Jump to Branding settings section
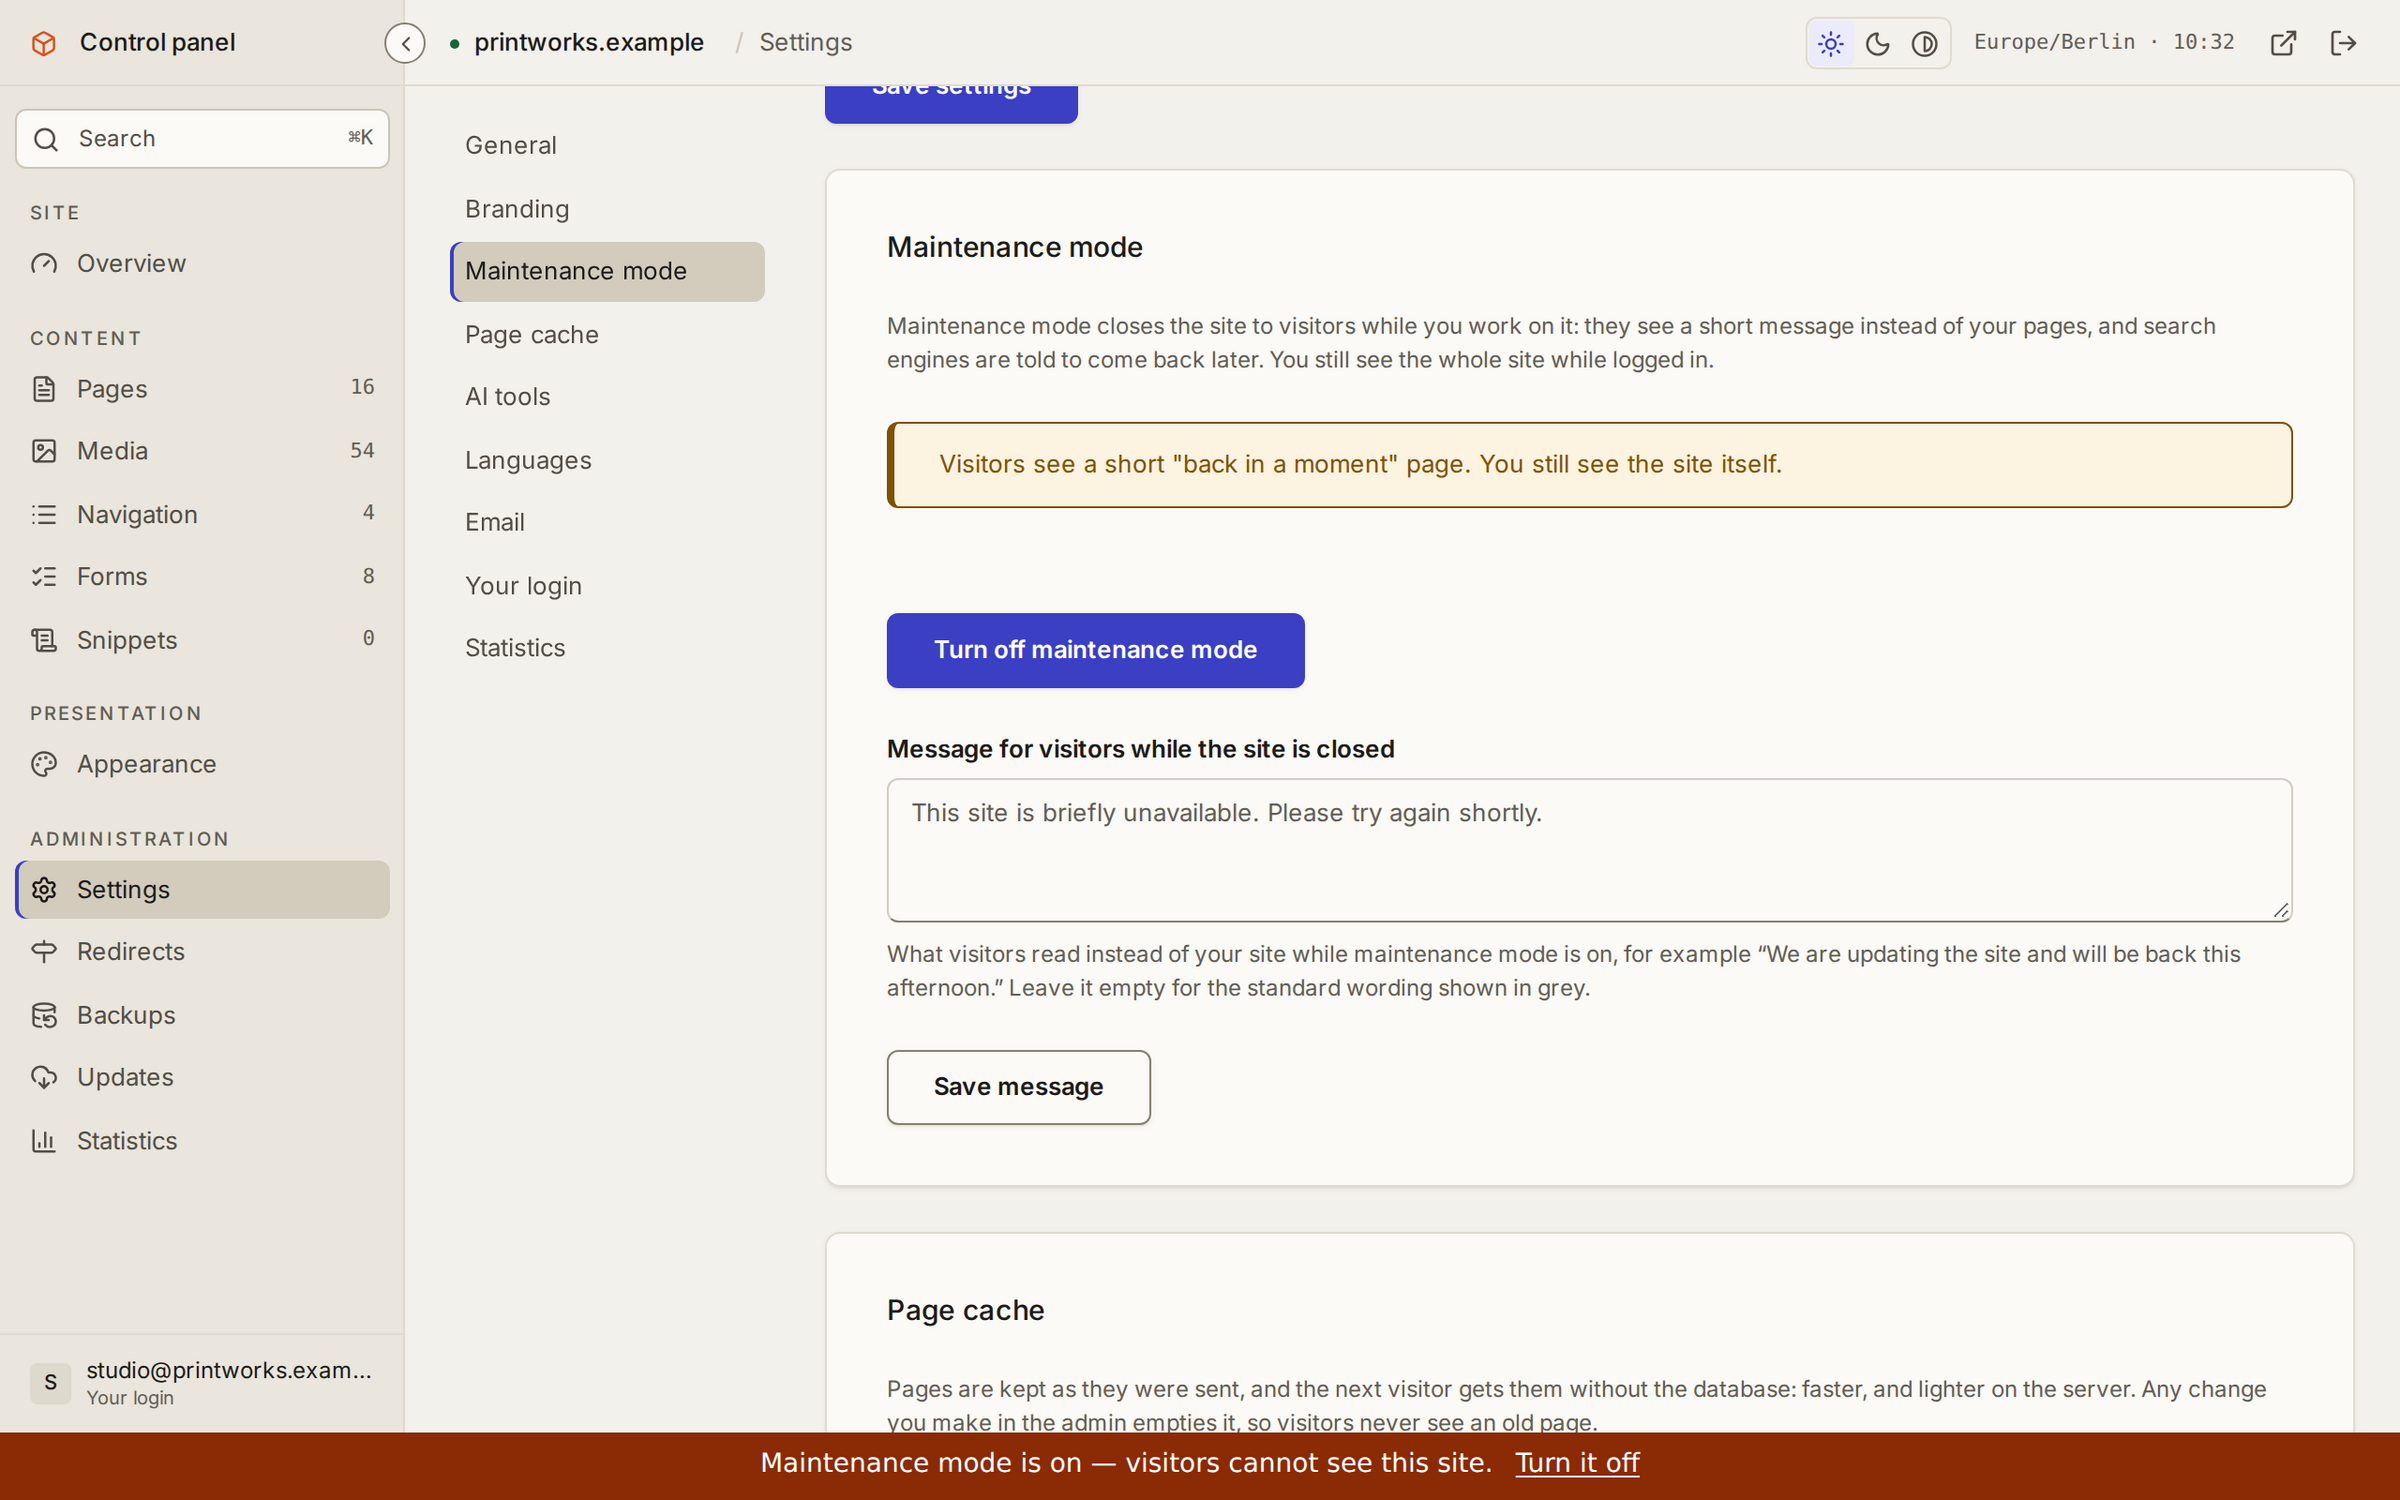2400x1500 pixels. (608, 209)
